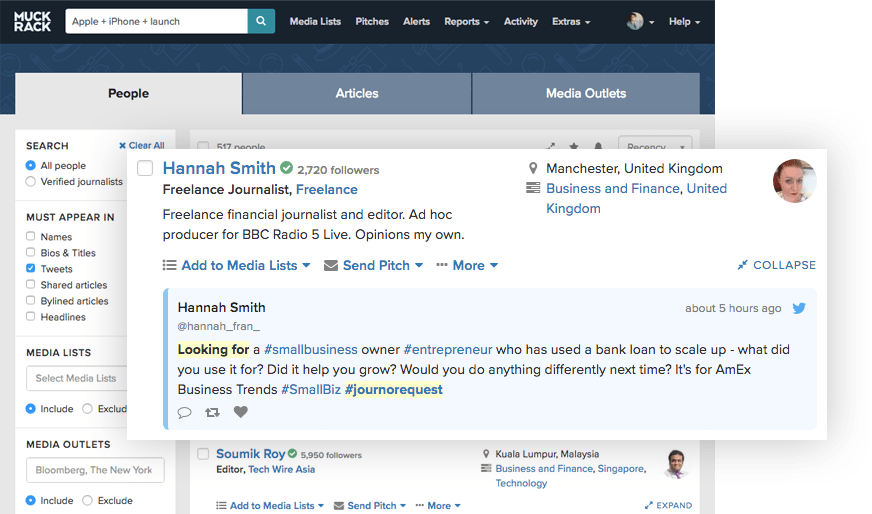Open Activity in top navigation
872x514 pixels.
point(521,21)
